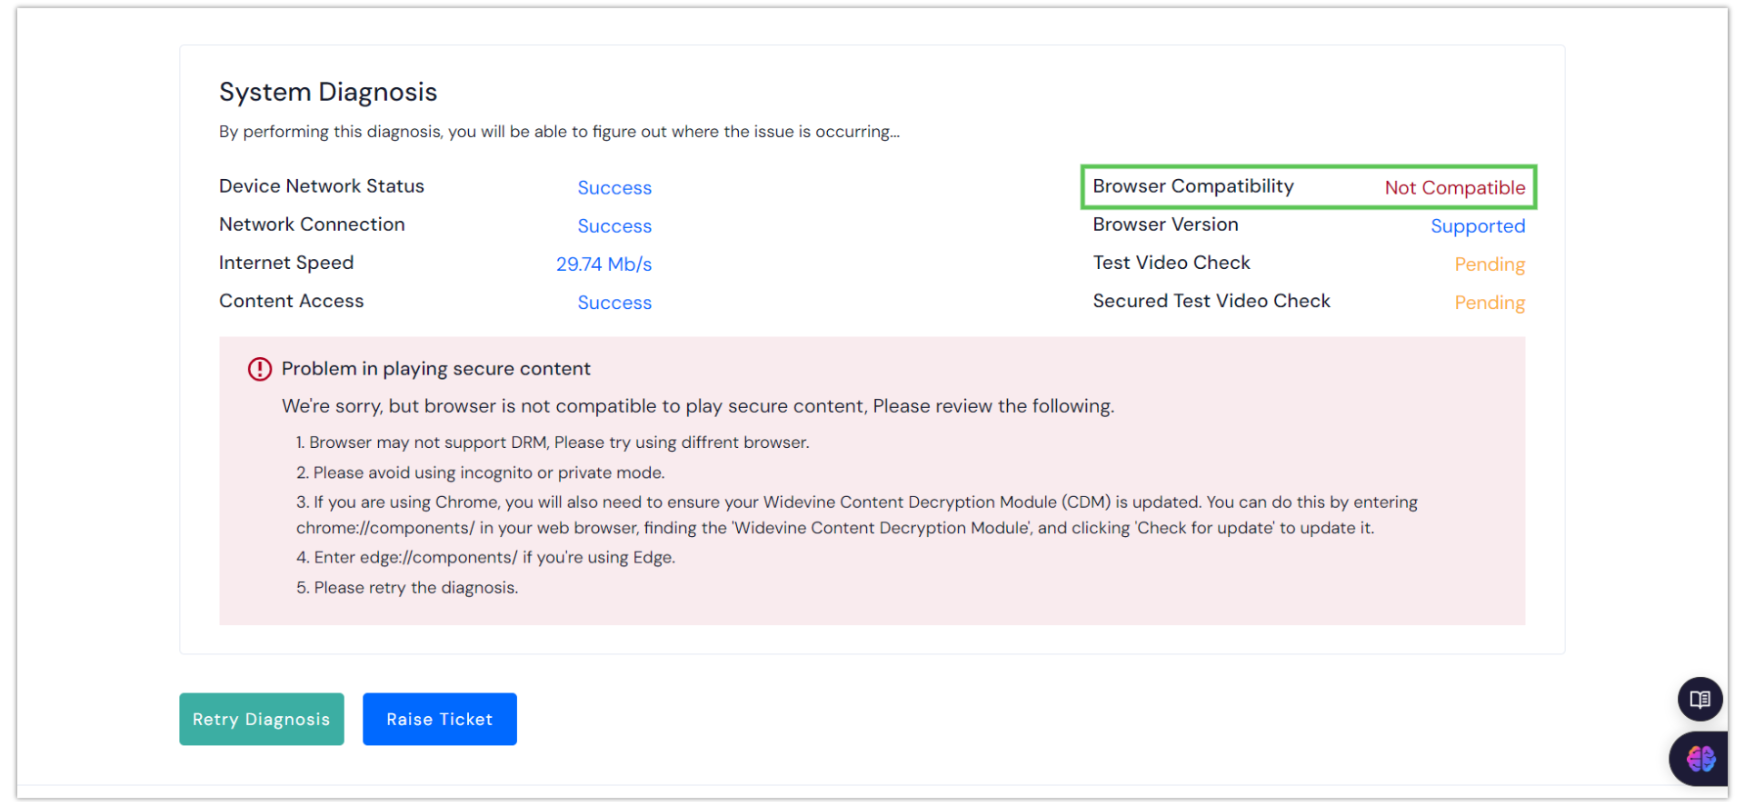Image resolution: width=1754 pixels, height=802 pixels.
Task: Click the Browser Compatibility label
Action: [x=1192, y=186]
